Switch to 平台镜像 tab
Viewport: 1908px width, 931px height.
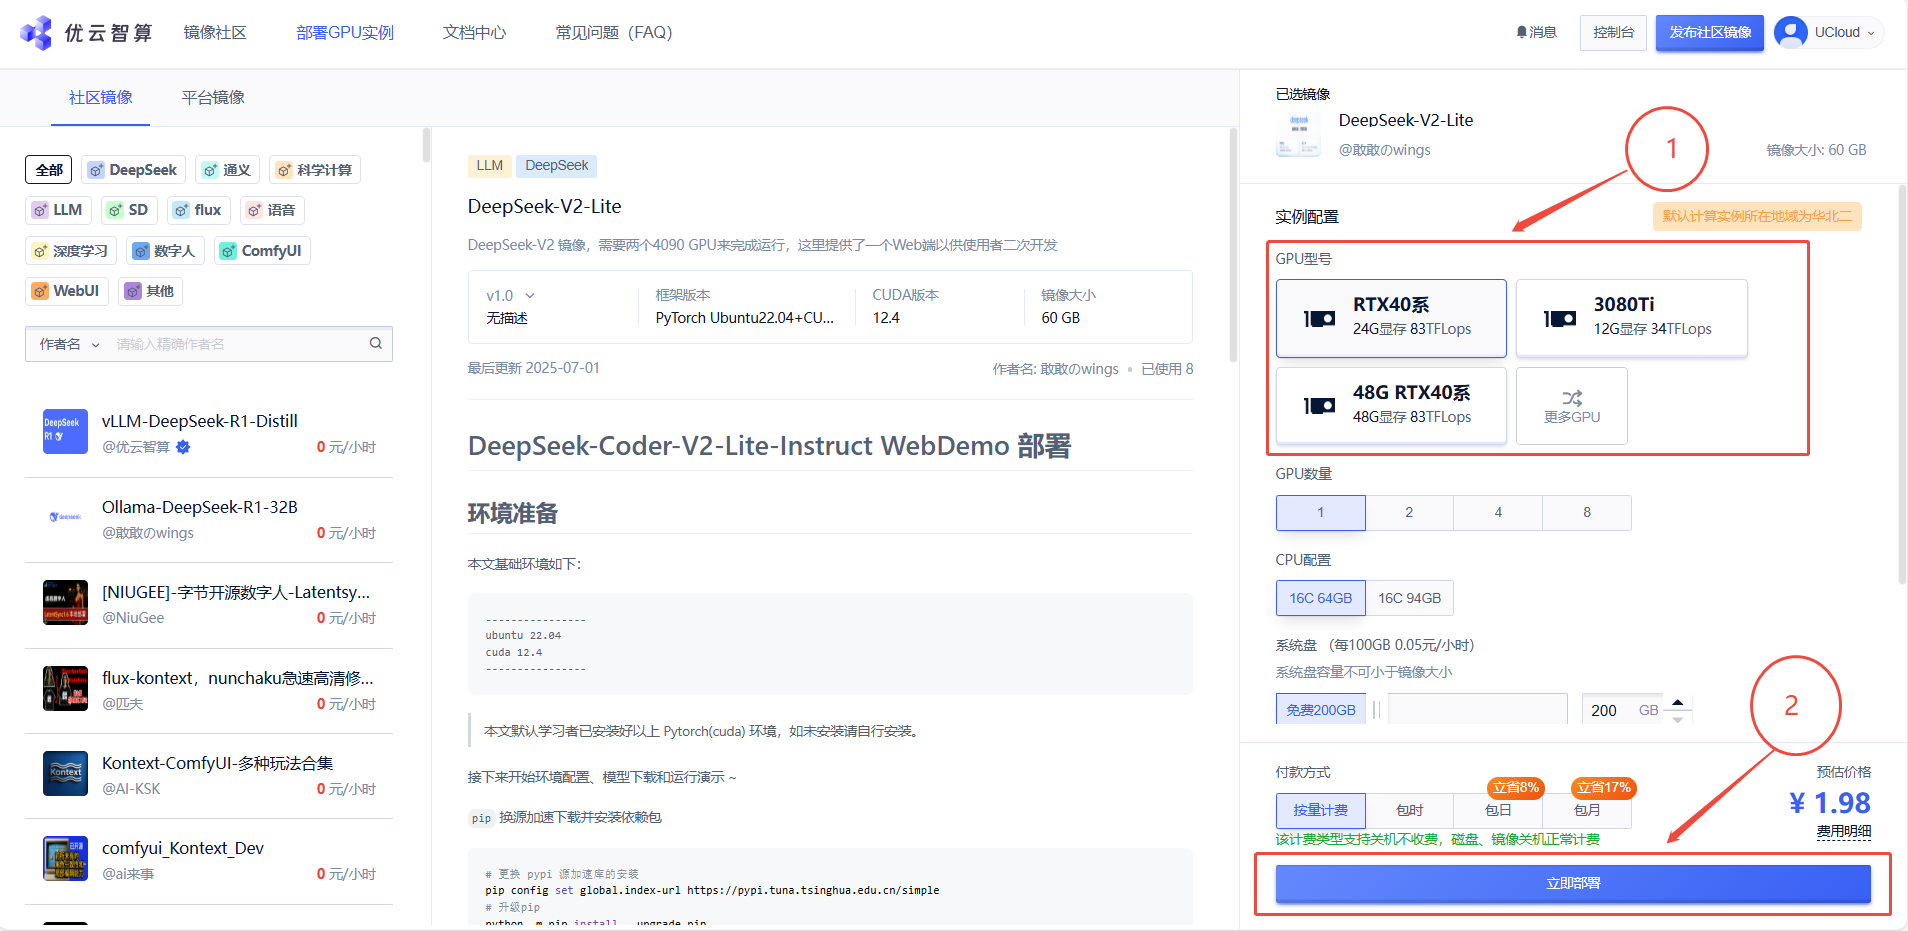[x=213, y=97]
